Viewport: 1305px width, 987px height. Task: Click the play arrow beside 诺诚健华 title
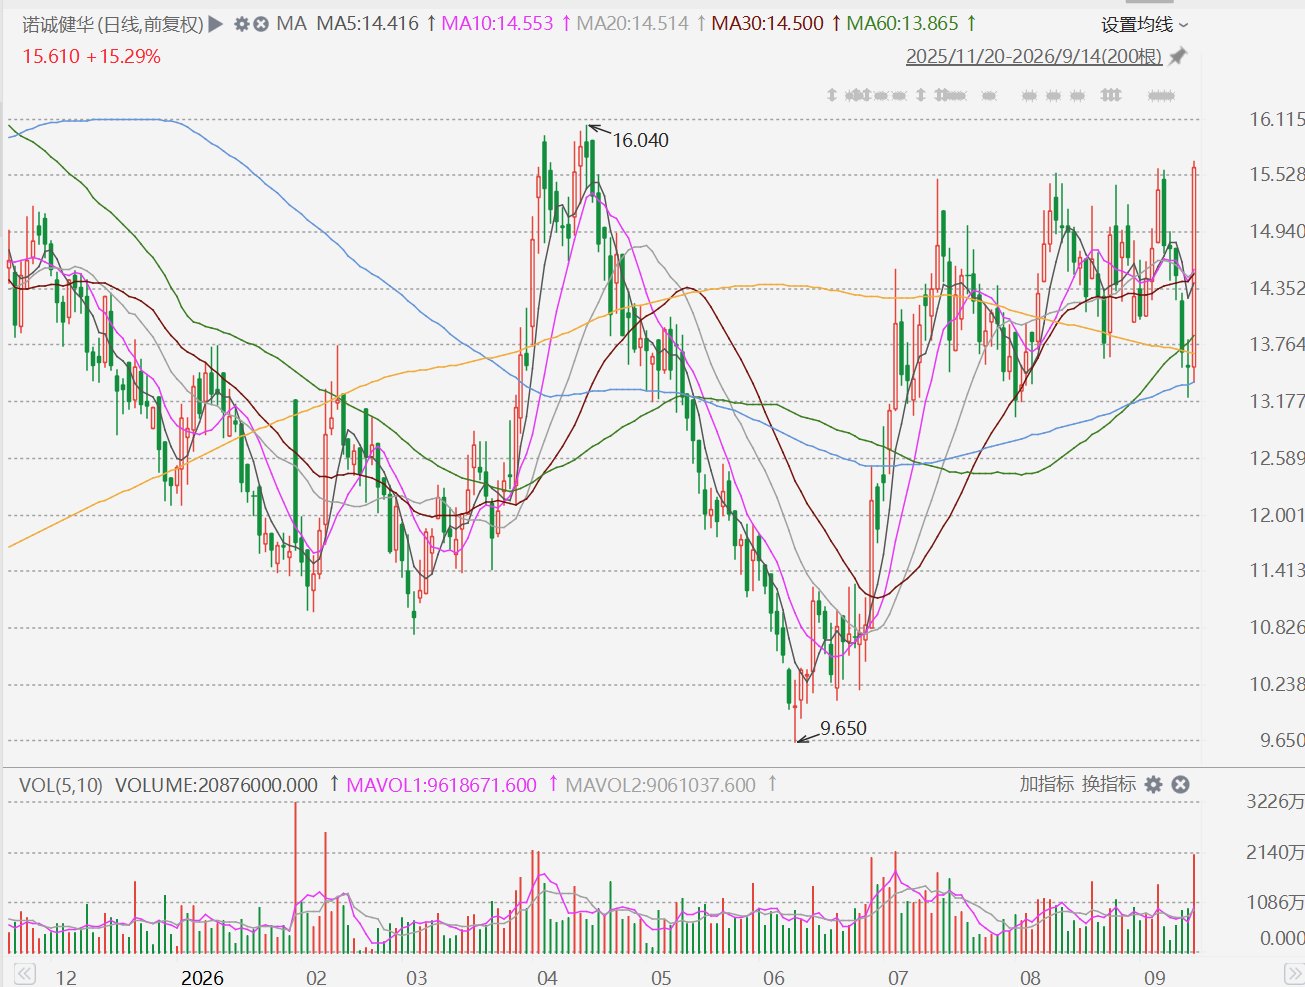tap(216, 23)
